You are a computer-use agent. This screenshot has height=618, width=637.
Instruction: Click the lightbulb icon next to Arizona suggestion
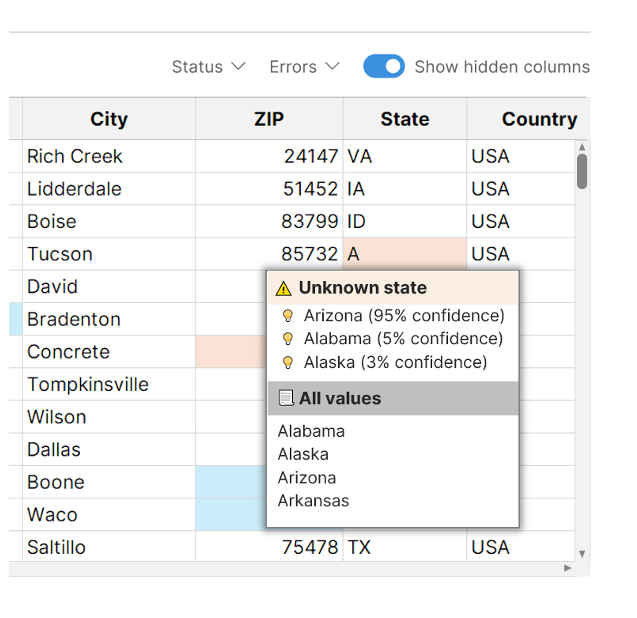pos(288,316)
